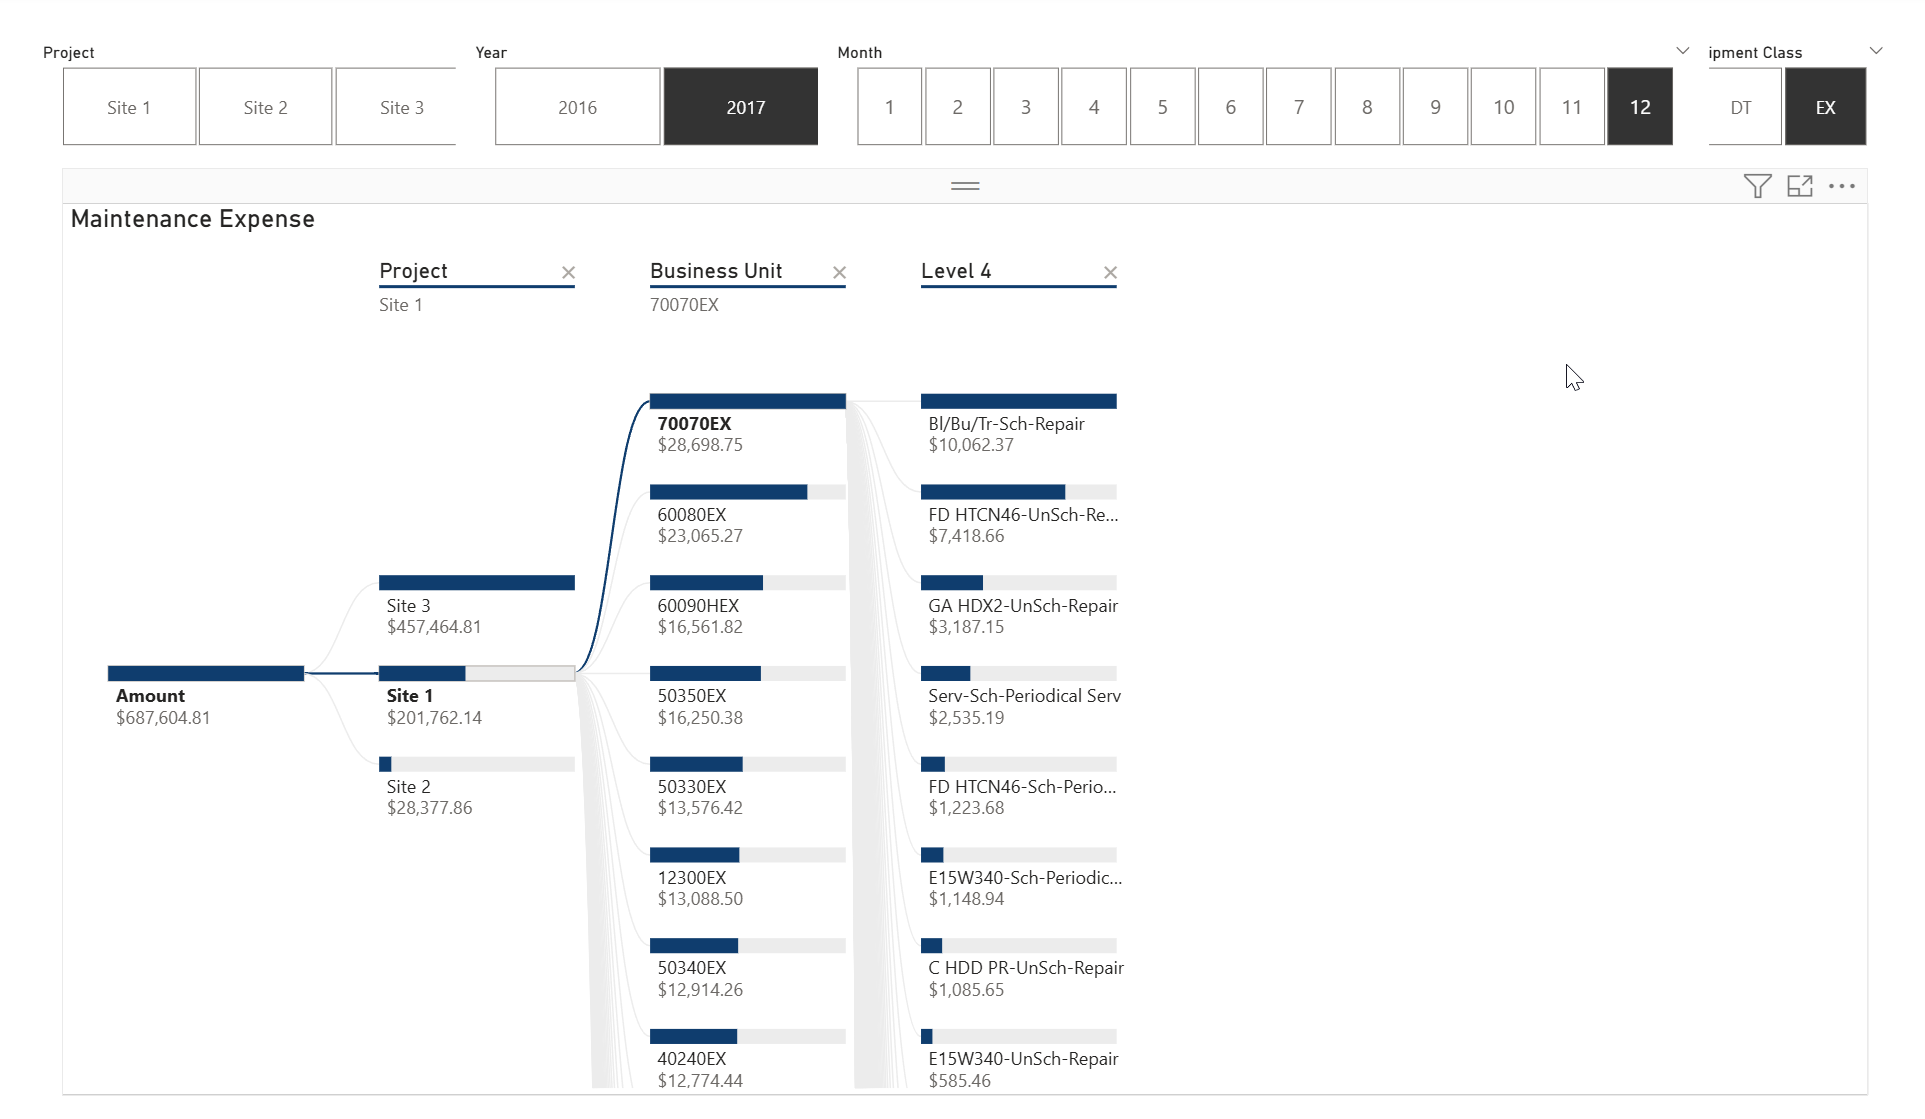Select month 11 in Month slicer
1925x1119 pixels.
click(x=1571, y=107)
